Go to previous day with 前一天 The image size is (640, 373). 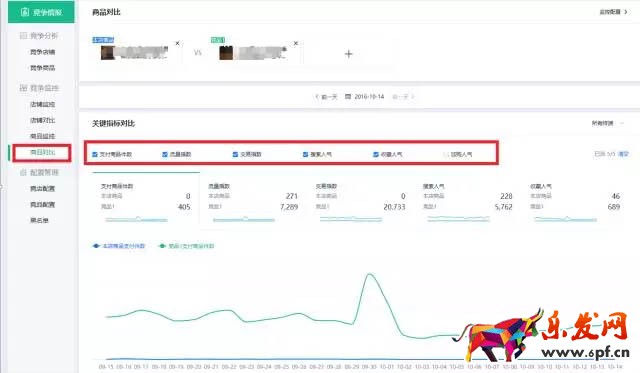[x=326, y=97]
